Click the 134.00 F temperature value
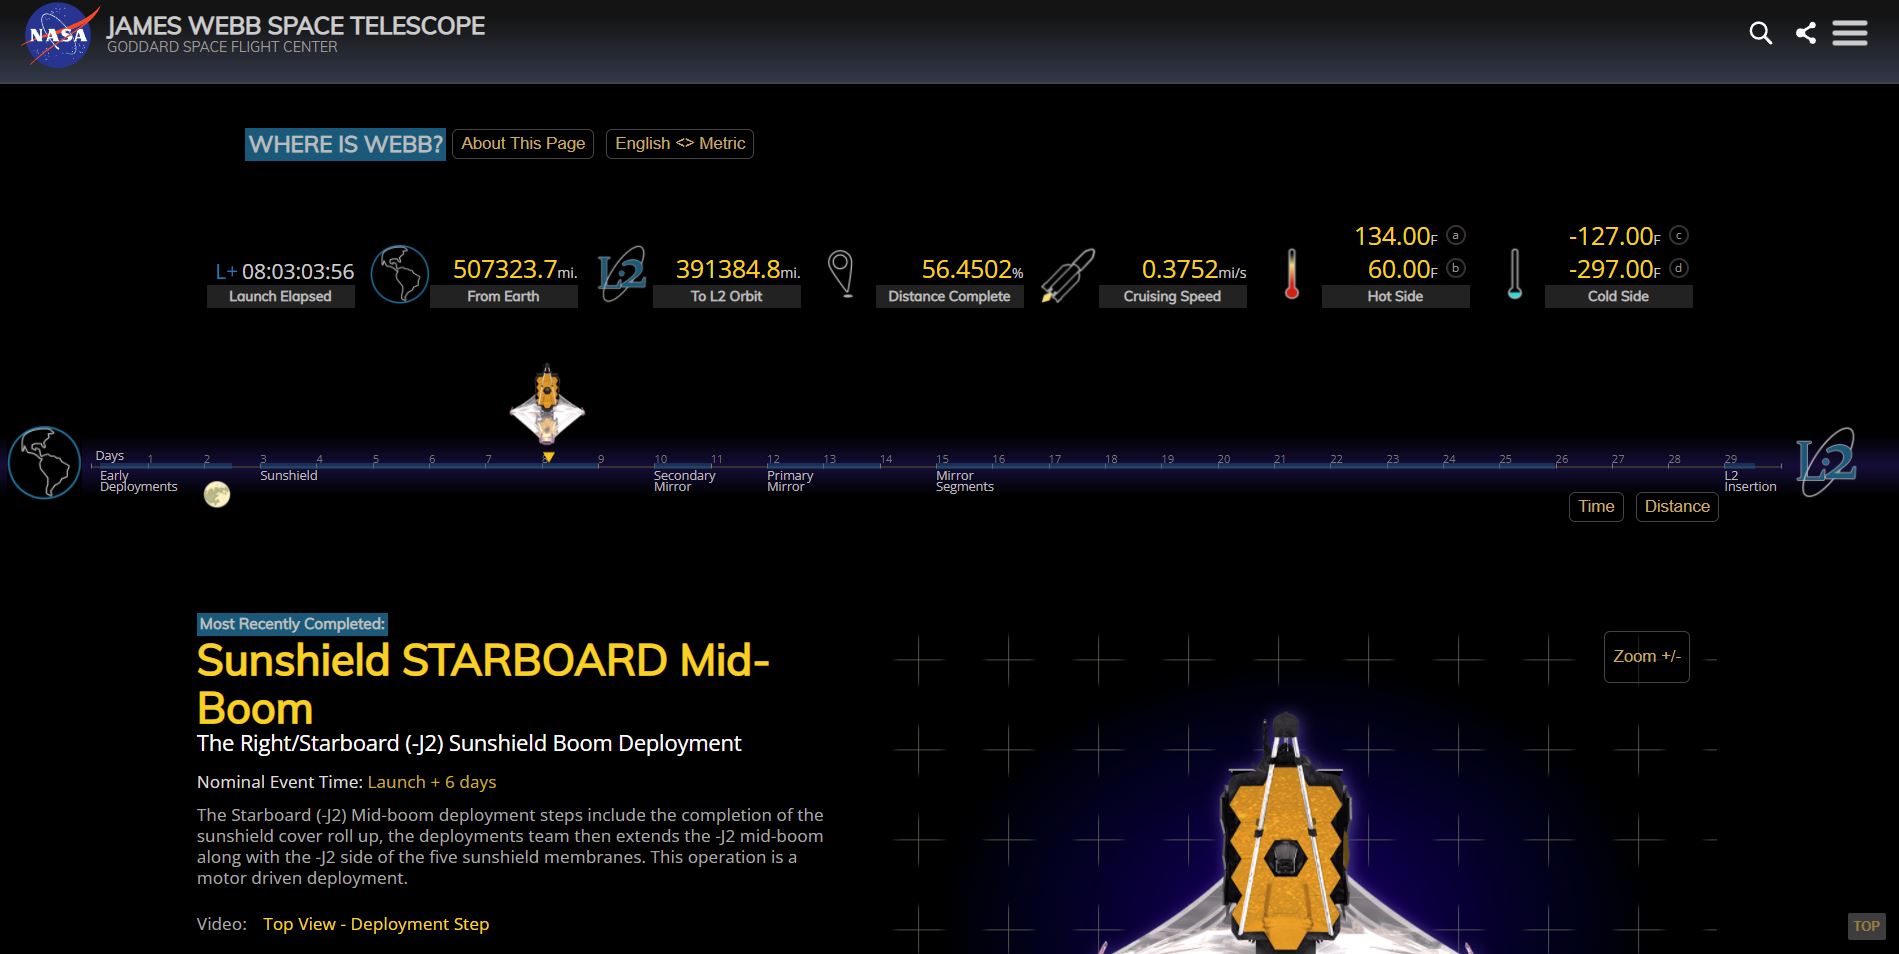 click(x=1395, y=236)
